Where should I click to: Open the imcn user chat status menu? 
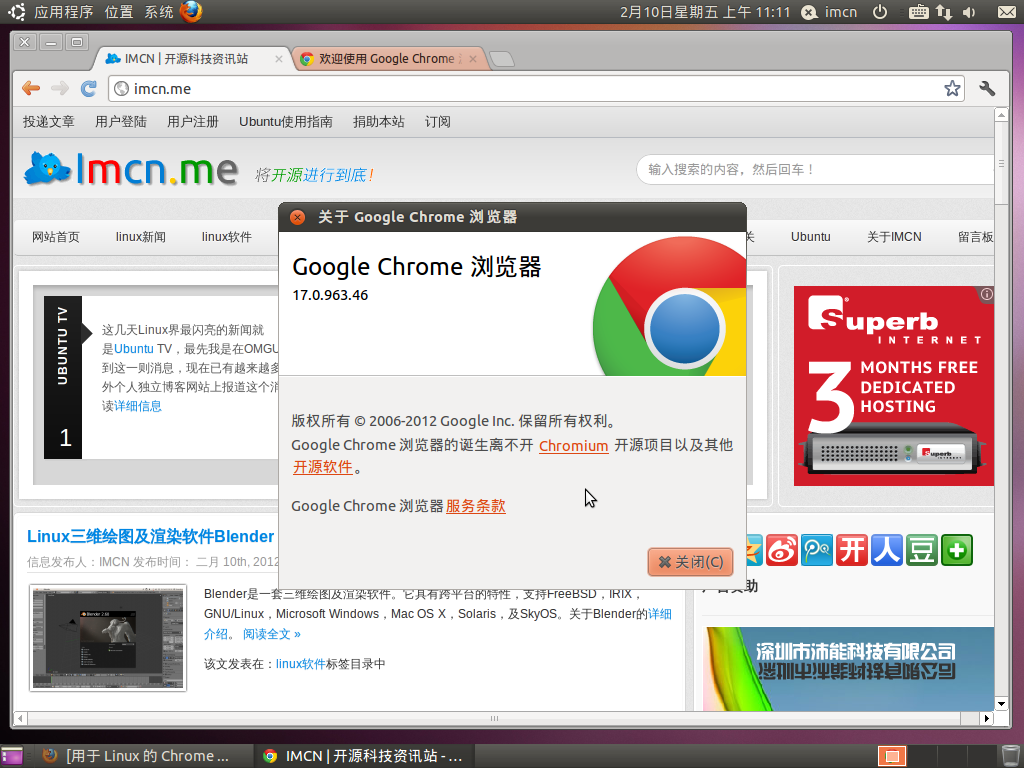pos(829,12)
